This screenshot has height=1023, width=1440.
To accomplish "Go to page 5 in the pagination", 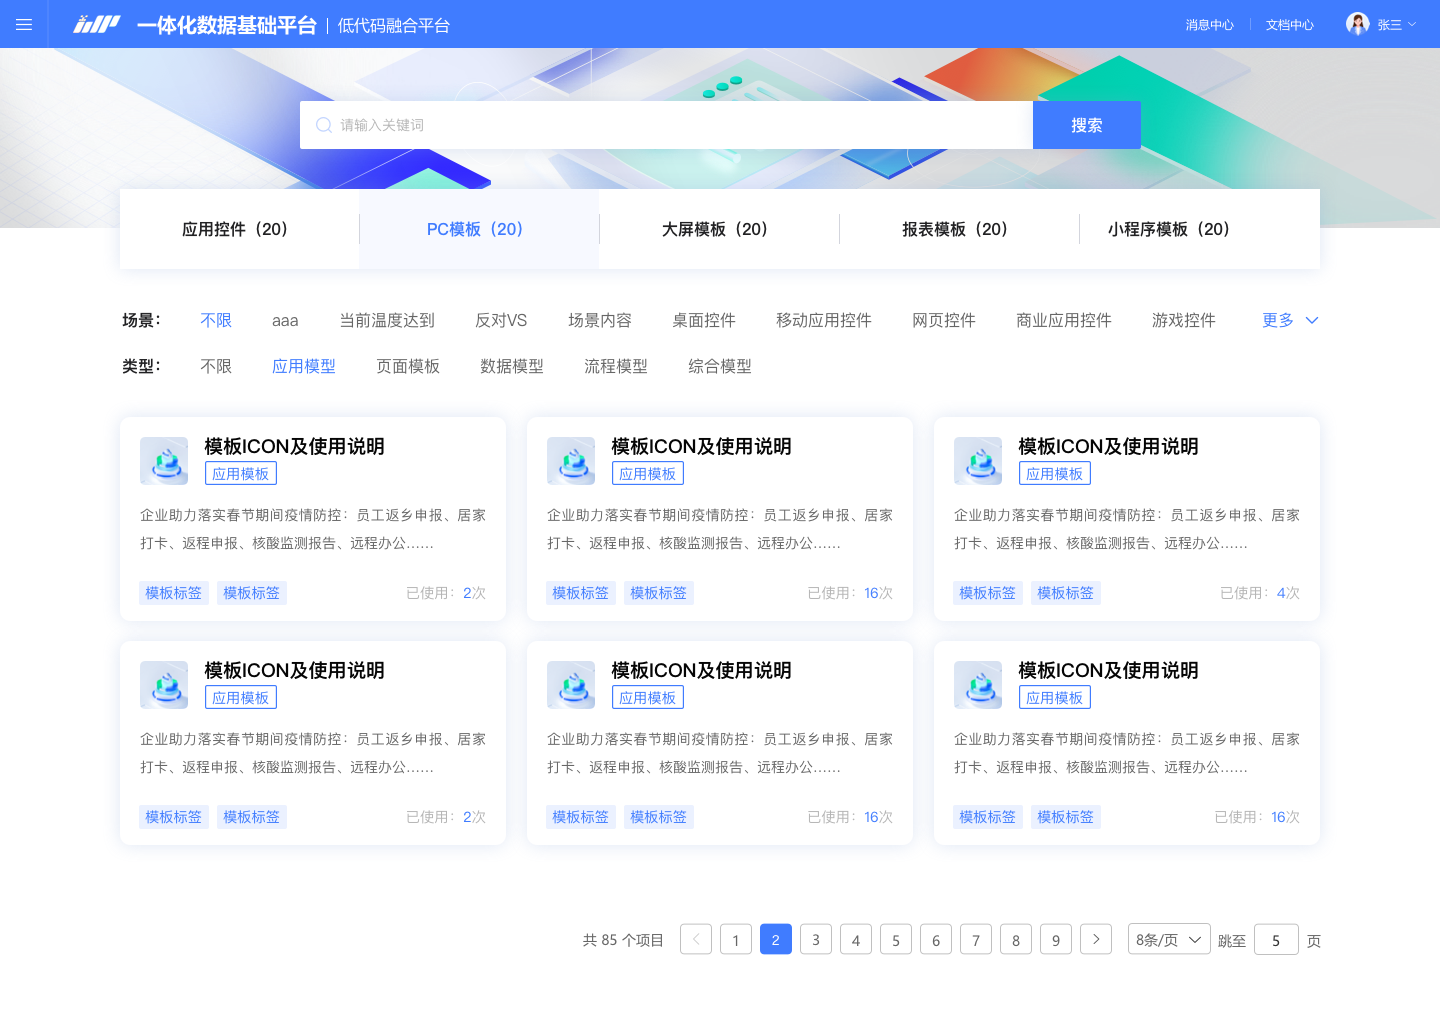I will [895, 939].
